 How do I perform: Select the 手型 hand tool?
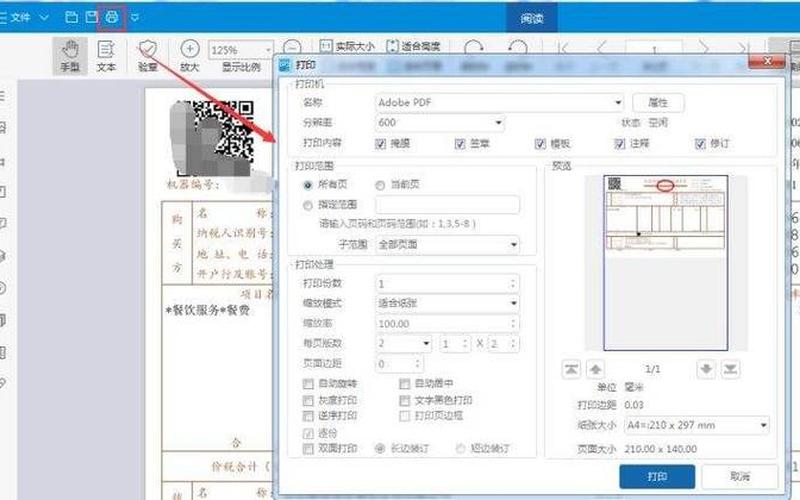70,56
